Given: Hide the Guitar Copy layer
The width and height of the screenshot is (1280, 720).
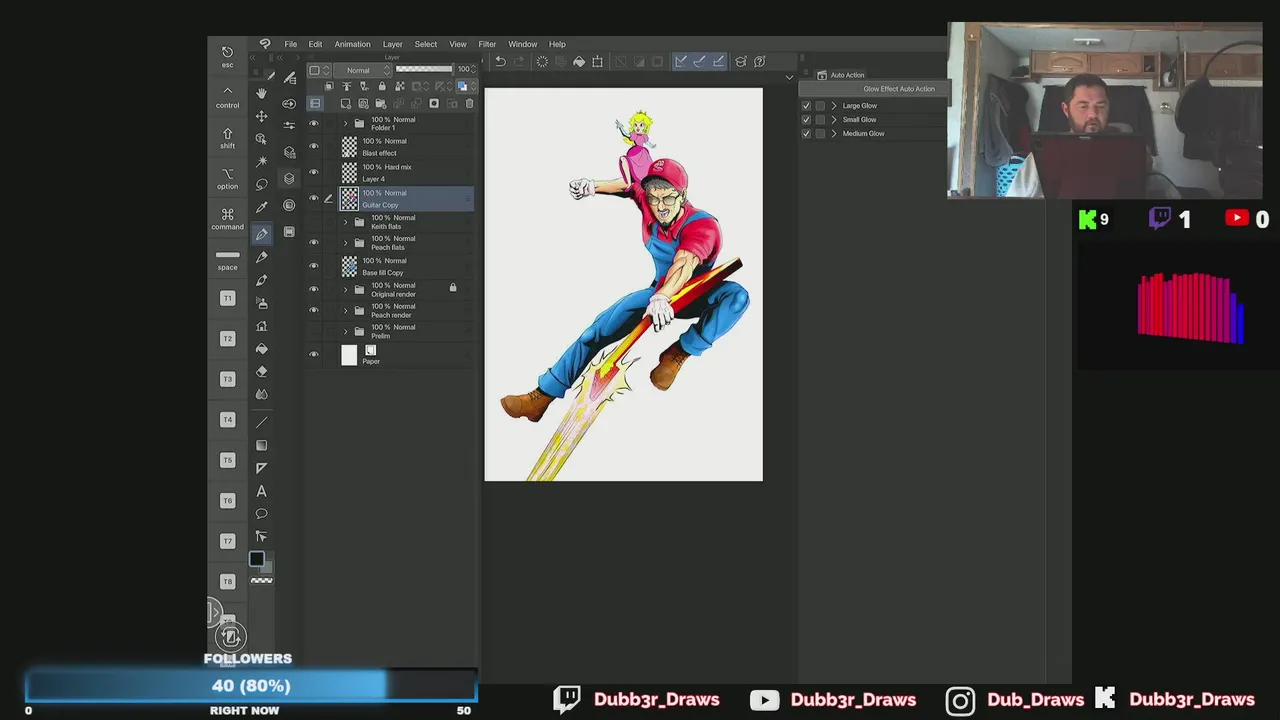Looking at the screenshot, I should click(314, 198).
